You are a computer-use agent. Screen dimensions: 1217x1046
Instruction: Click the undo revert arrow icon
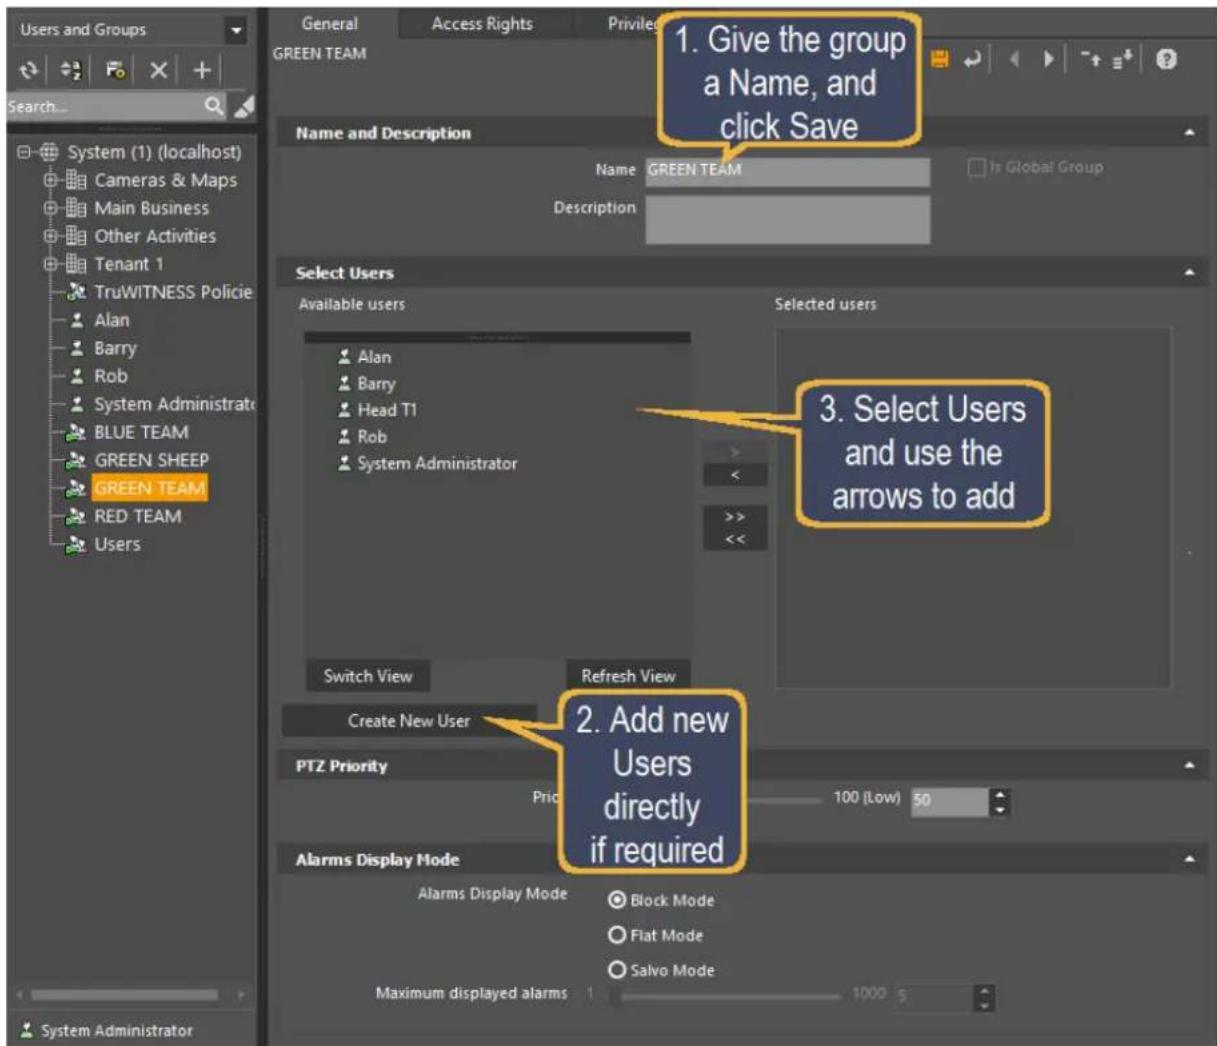click(972, 60)
